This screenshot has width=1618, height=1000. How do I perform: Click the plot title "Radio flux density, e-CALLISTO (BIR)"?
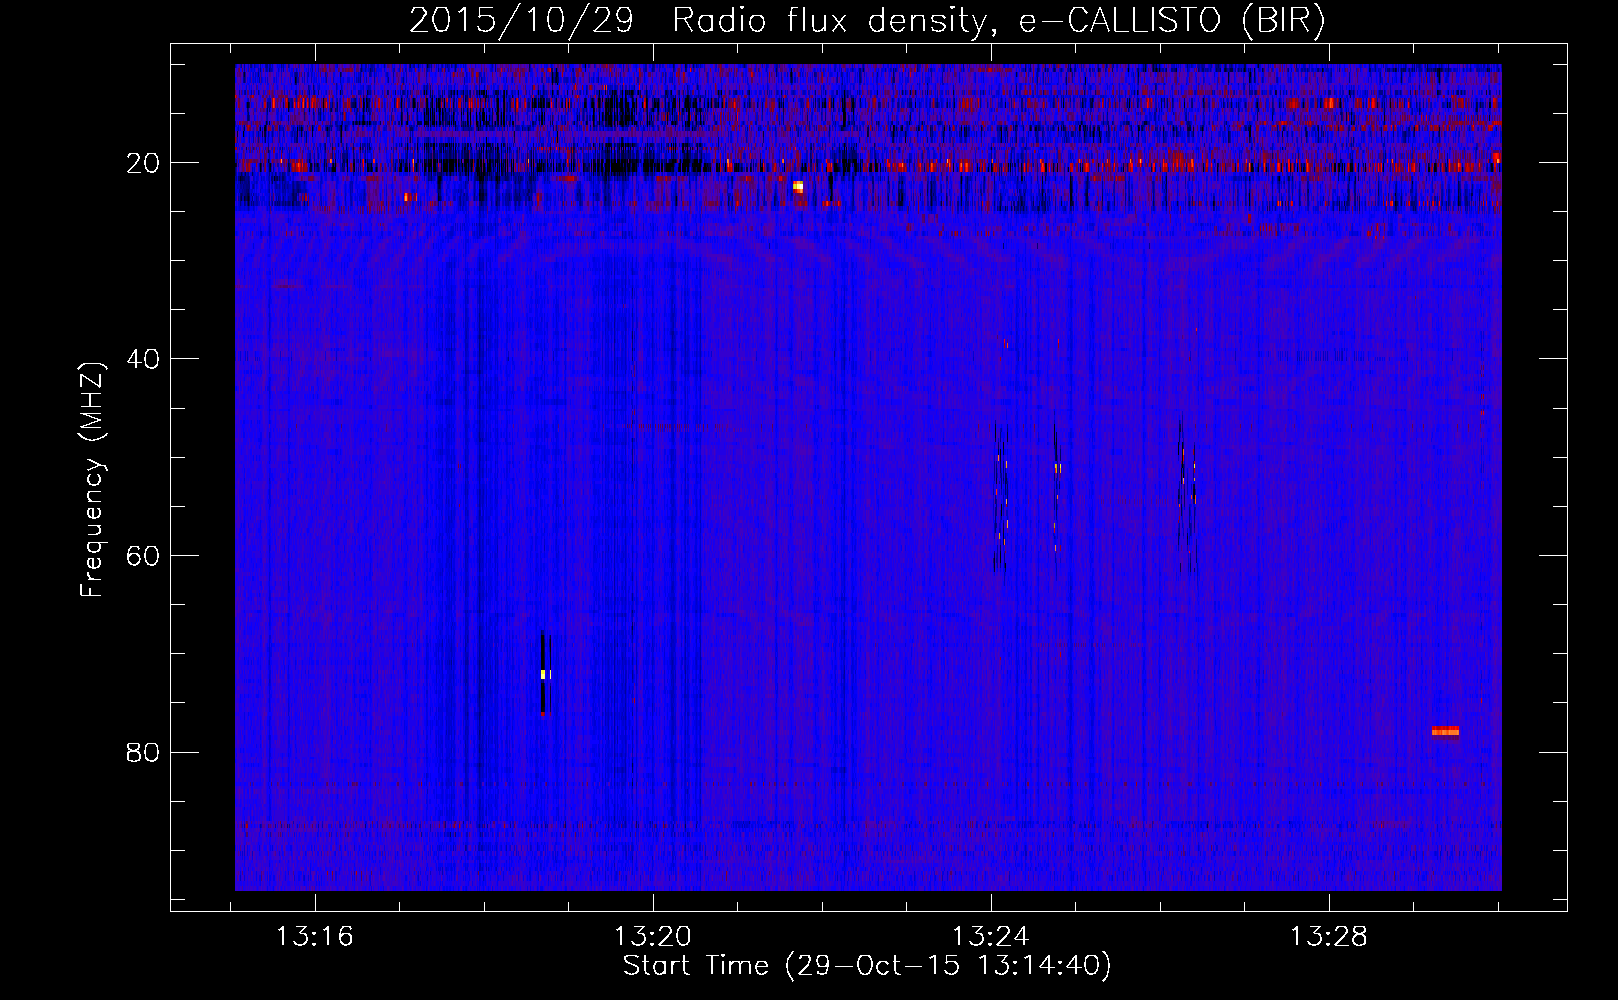(998, 20)
